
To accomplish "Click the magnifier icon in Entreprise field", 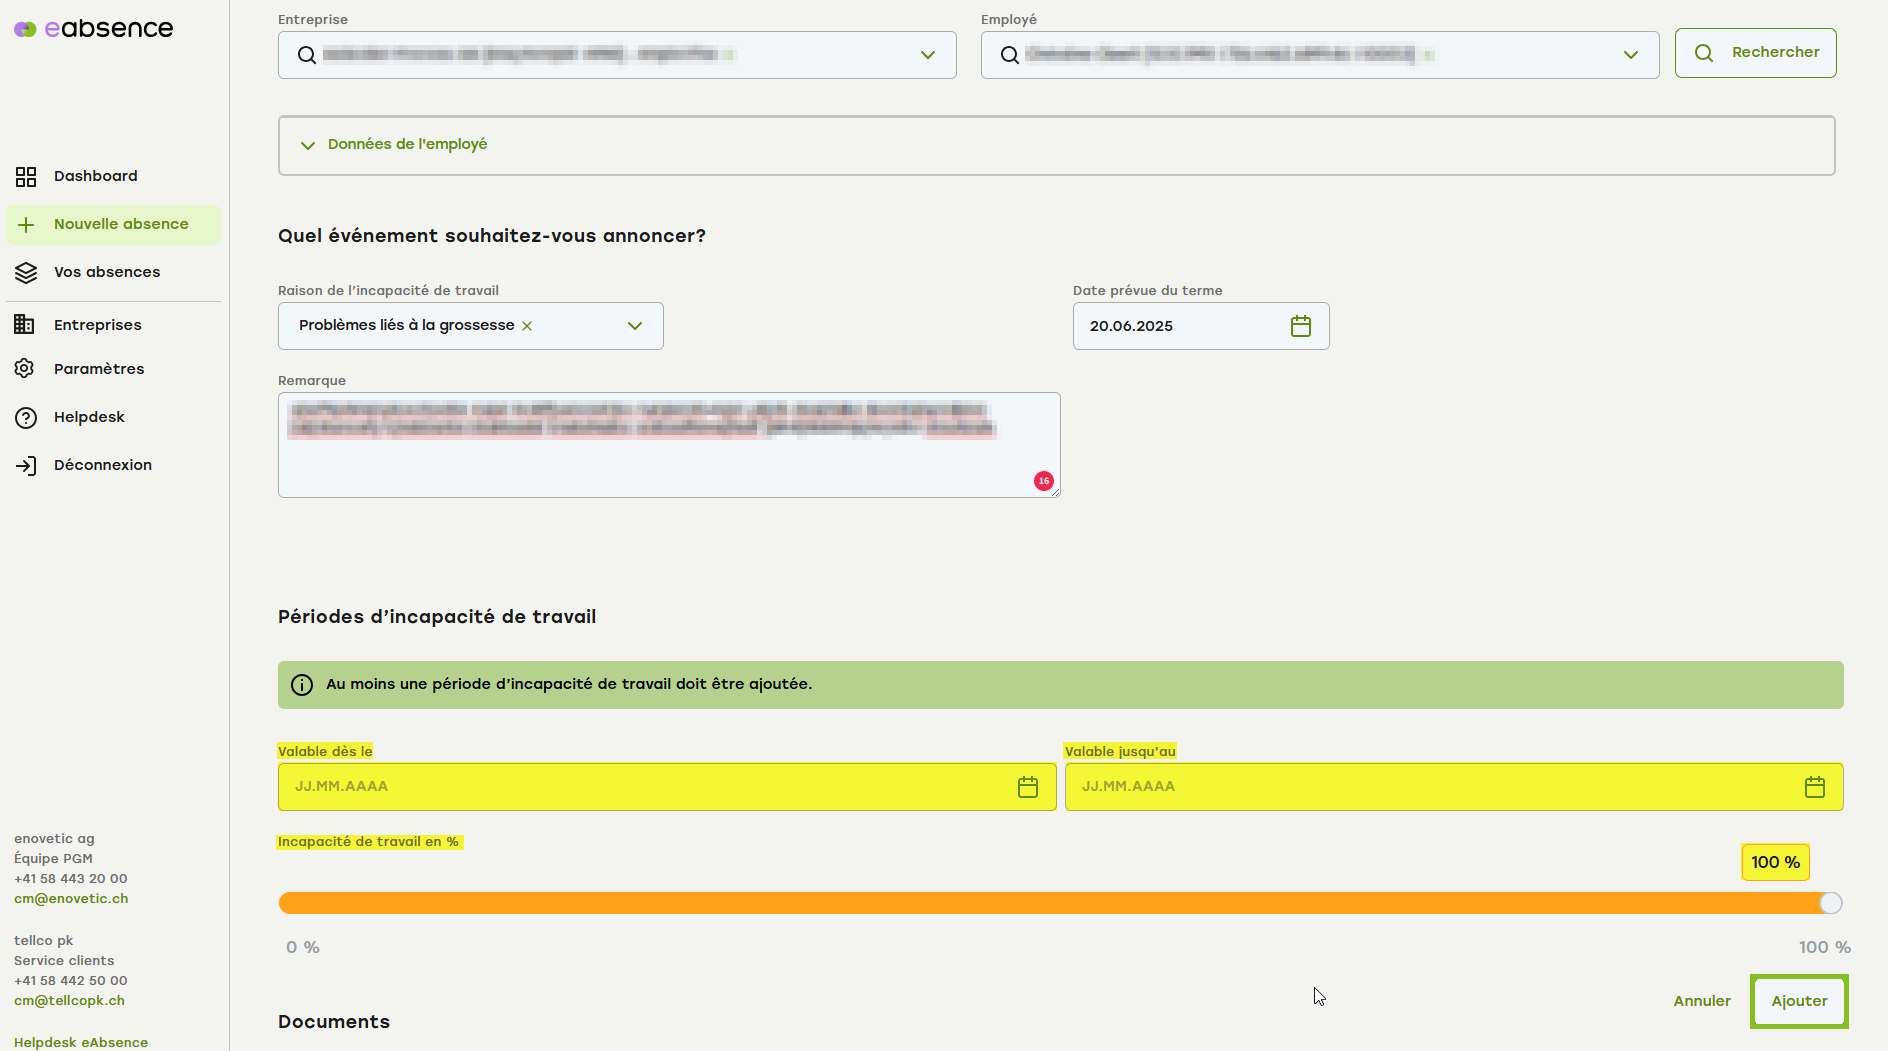I will coord(307,55).
